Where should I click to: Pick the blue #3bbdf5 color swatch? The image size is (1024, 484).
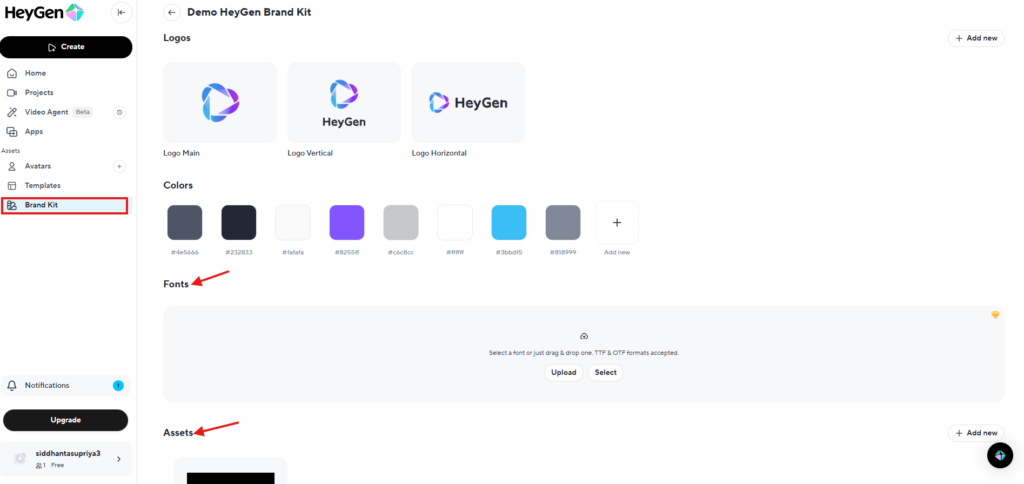[509, 222]
